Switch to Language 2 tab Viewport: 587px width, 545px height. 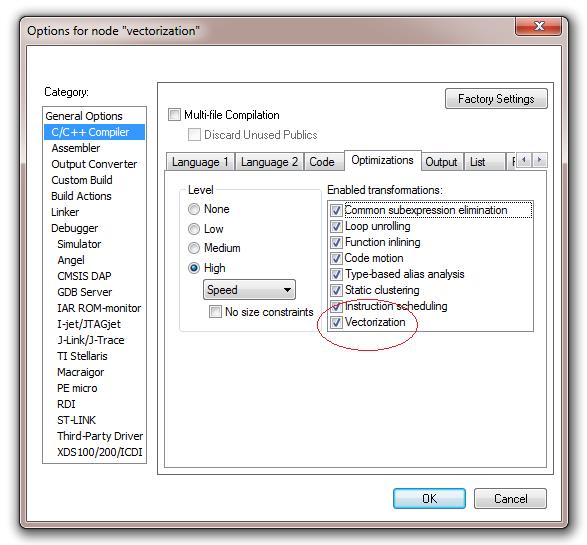point(269,162)
